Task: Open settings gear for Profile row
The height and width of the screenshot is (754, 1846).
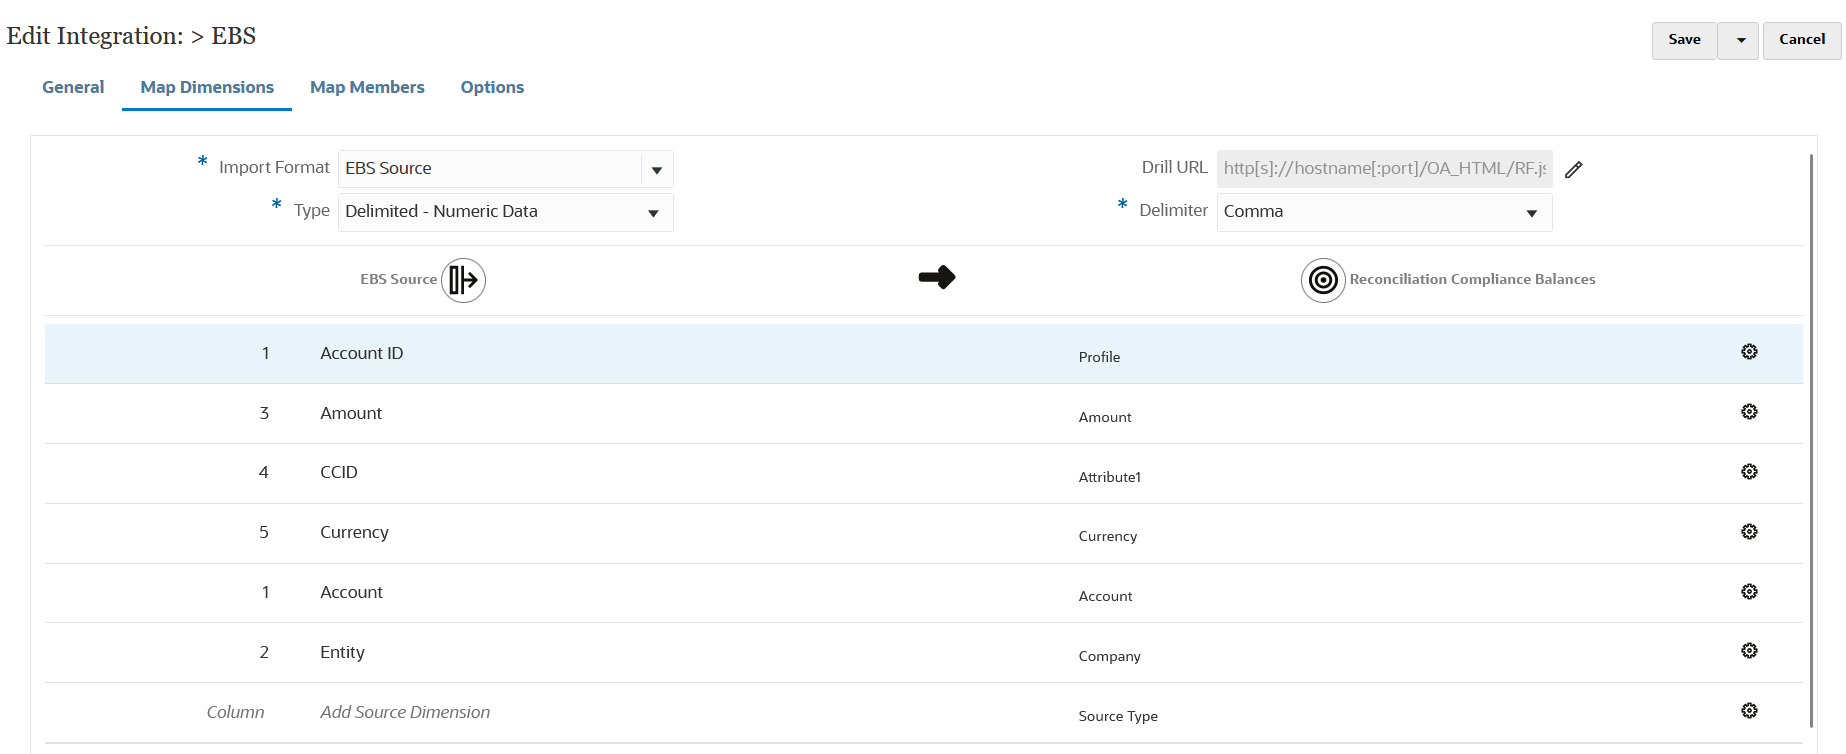Action: [1749, 352]
